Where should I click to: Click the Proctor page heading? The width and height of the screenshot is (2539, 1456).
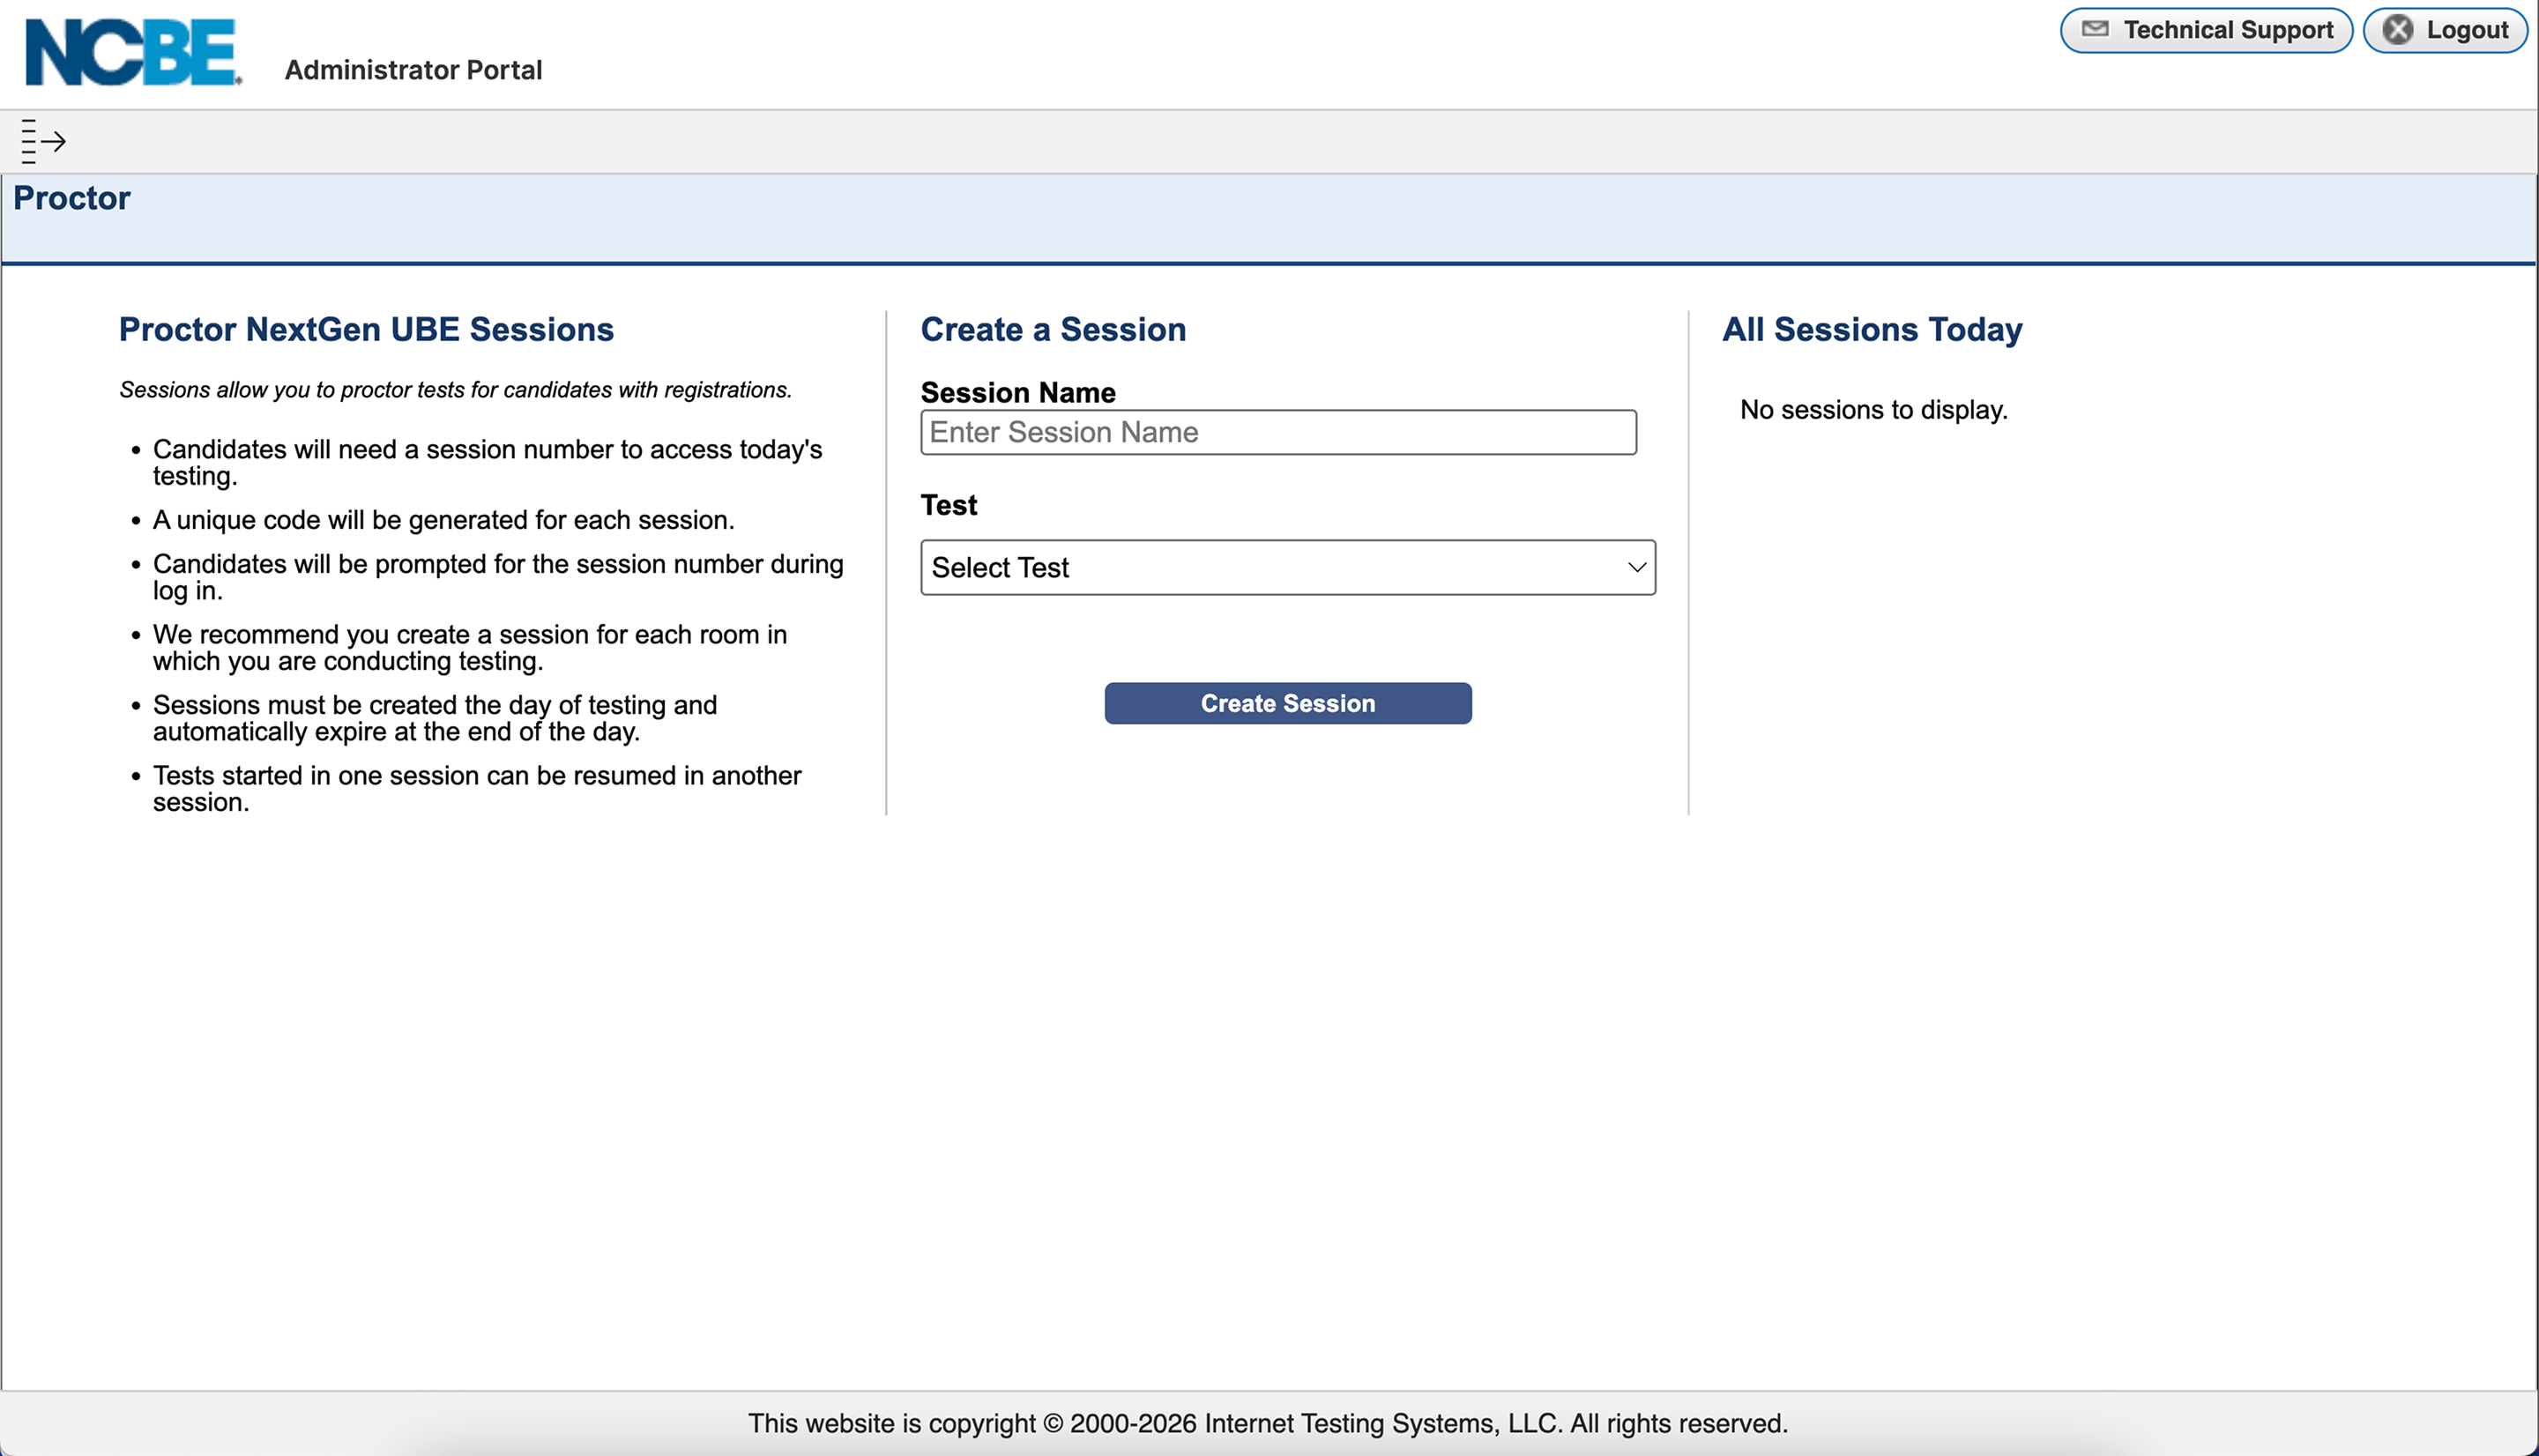[x=72, y=198]
